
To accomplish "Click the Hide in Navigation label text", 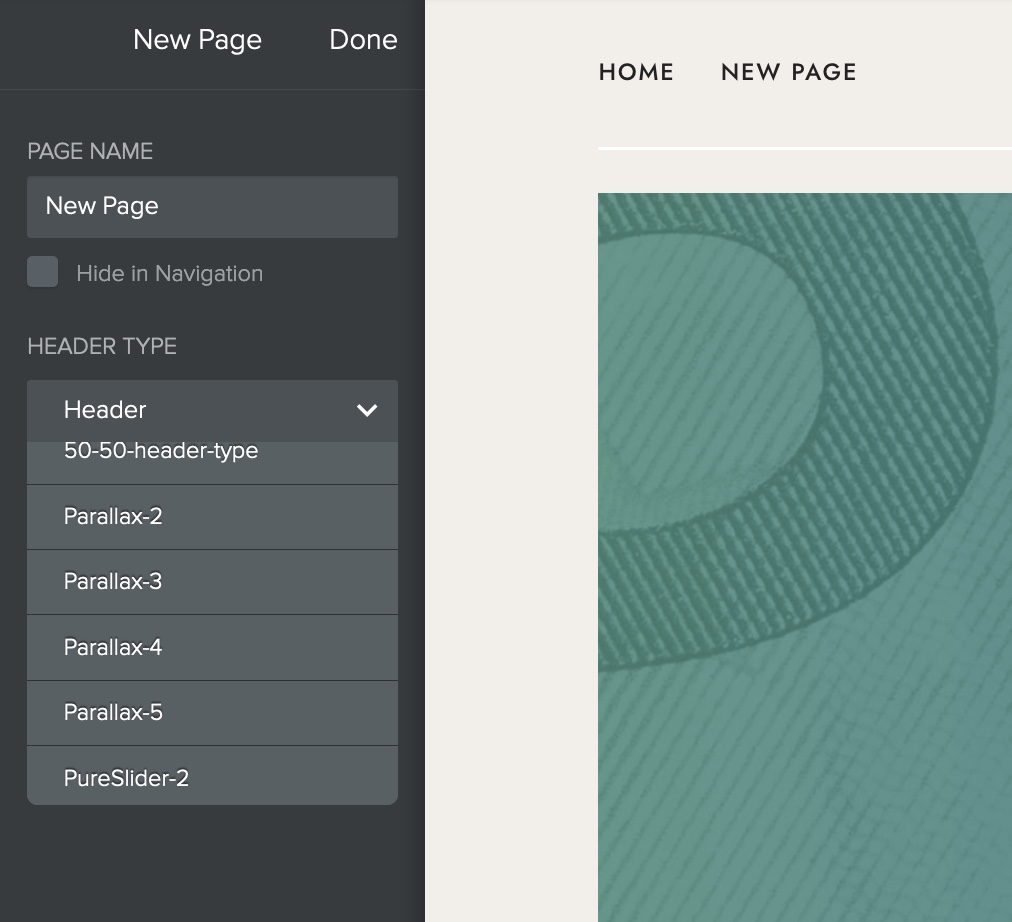I will [169, 274].
